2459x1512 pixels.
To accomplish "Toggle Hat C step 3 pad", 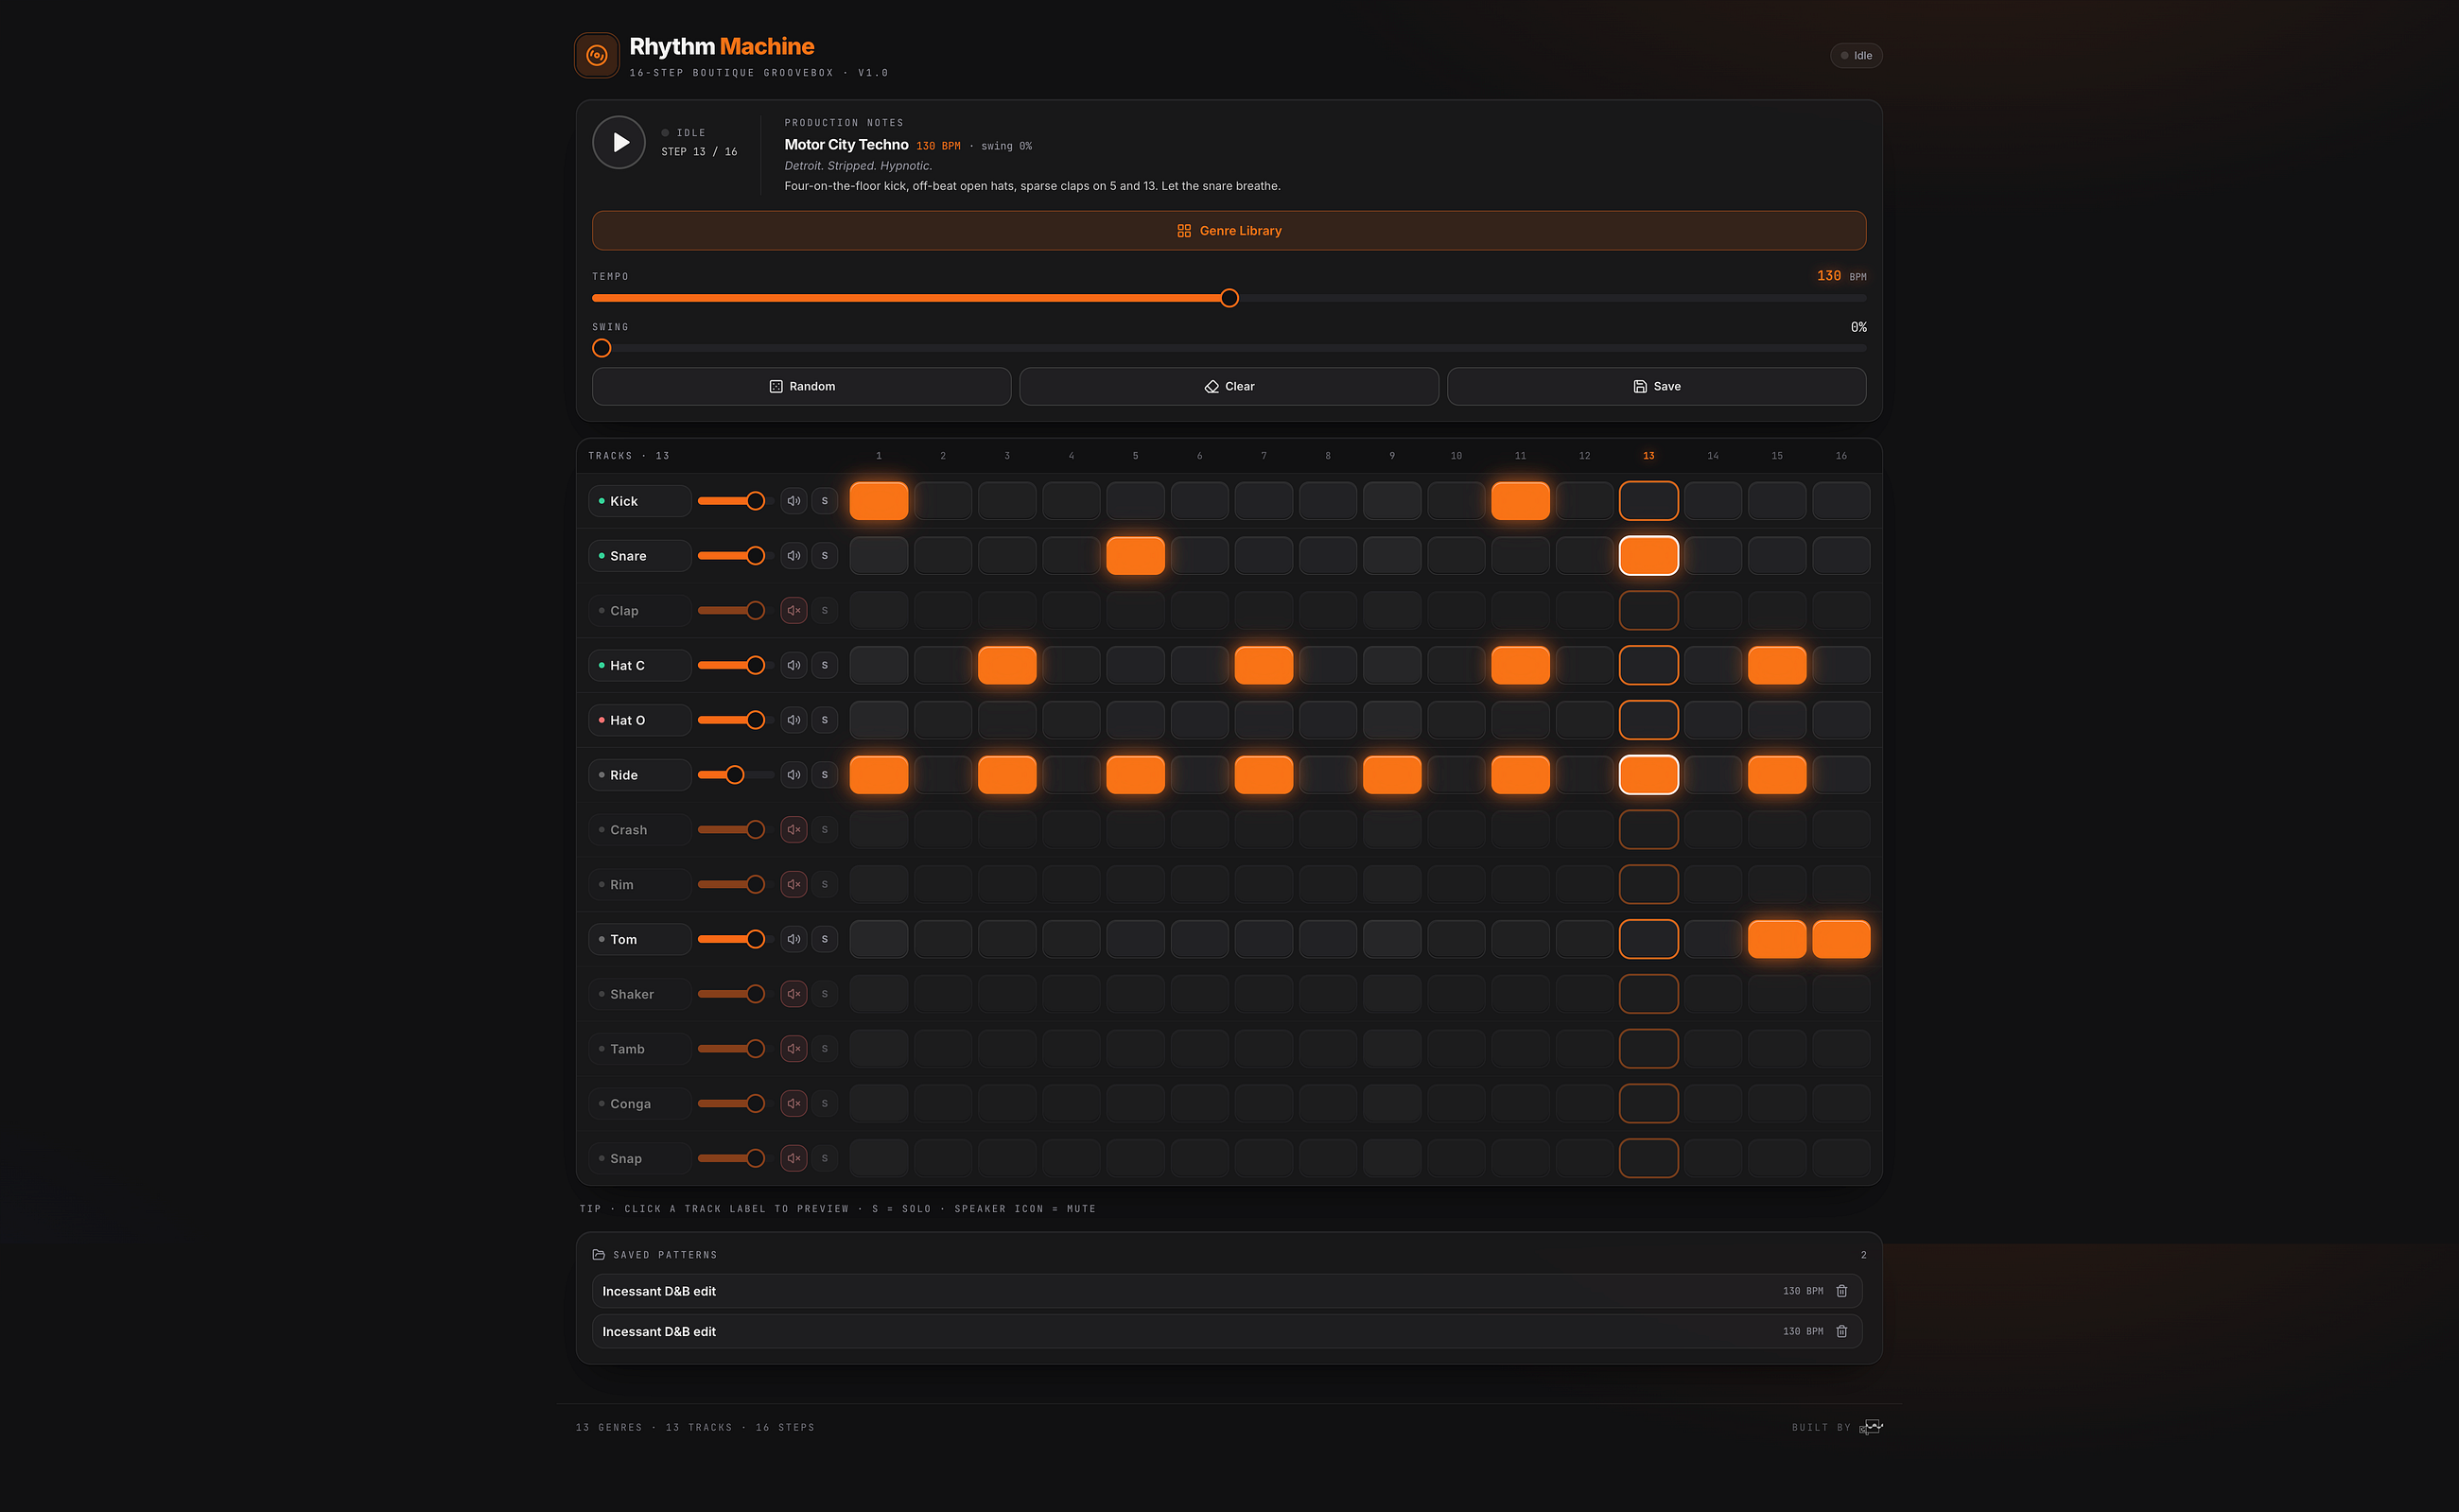I will [1007, 665].
